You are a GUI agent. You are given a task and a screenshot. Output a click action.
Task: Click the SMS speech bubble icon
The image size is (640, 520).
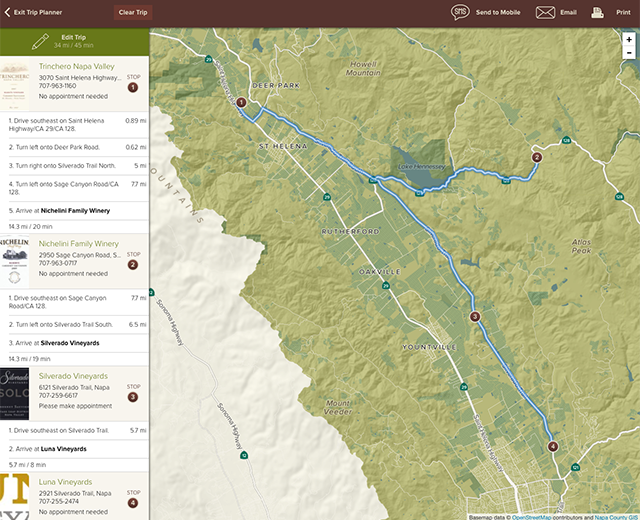460,12
